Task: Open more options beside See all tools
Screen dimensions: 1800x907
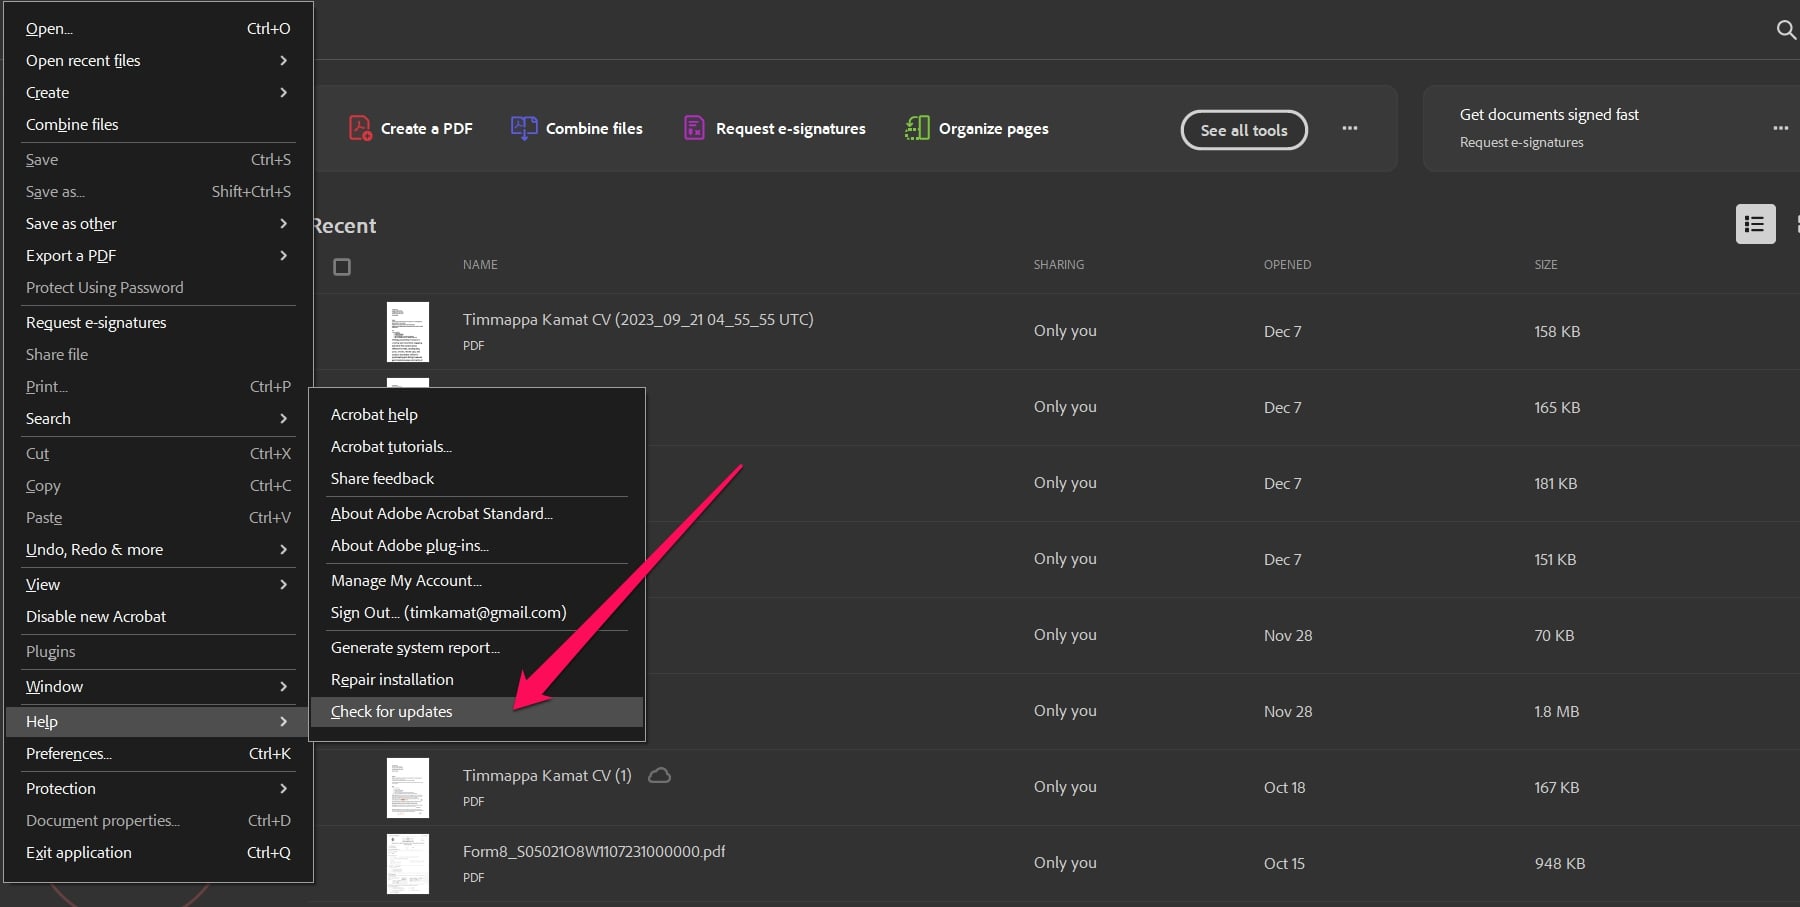Action: (1350, 128)
